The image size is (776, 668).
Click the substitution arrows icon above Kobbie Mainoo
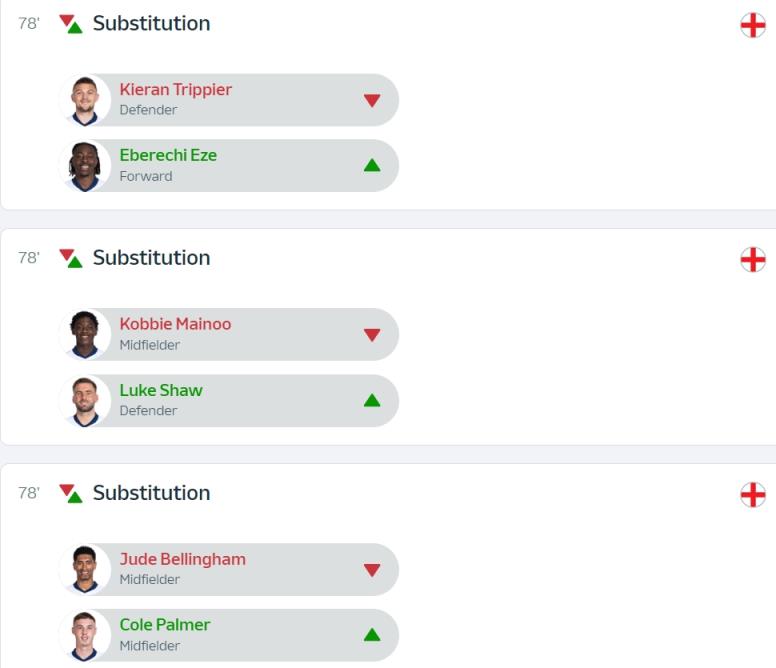[70, 258]
